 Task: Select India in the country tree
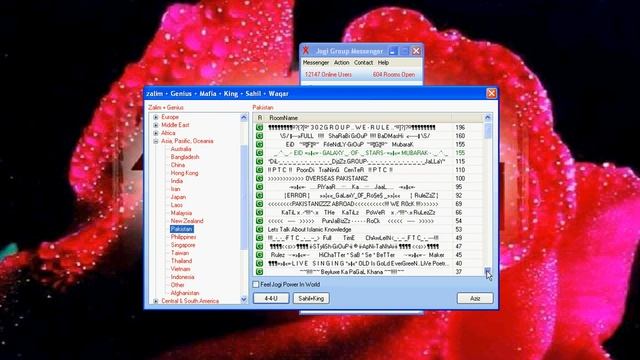[x=177, y=181]
